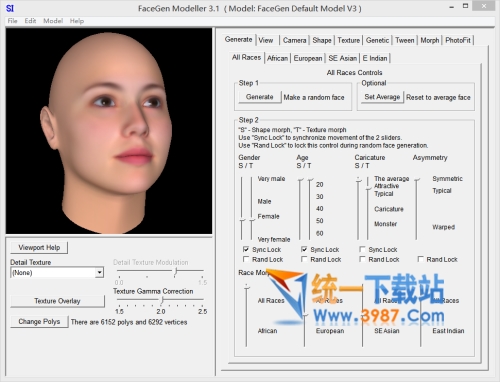Click the SI application icon in title bar
The height and width of the screenshot is (382, 500).
tap(10, 8)
